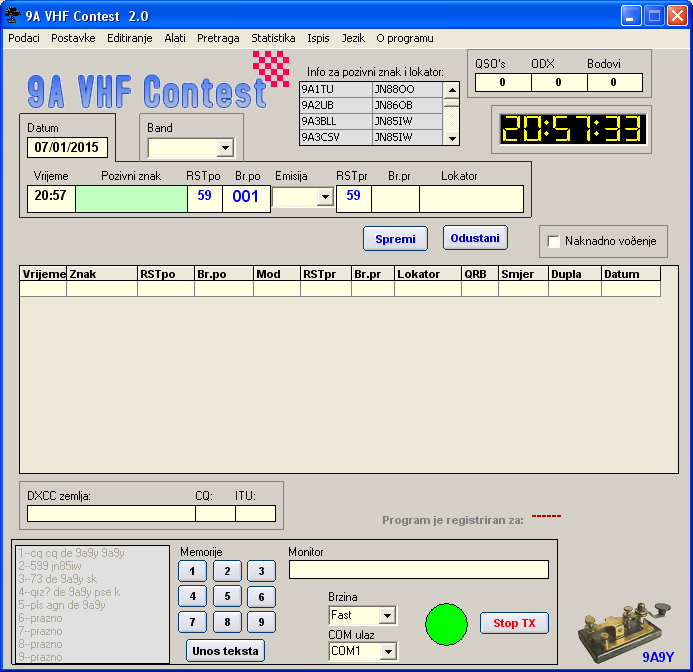
Task: Click the QSO's counter value
Action: coord(503,83)
